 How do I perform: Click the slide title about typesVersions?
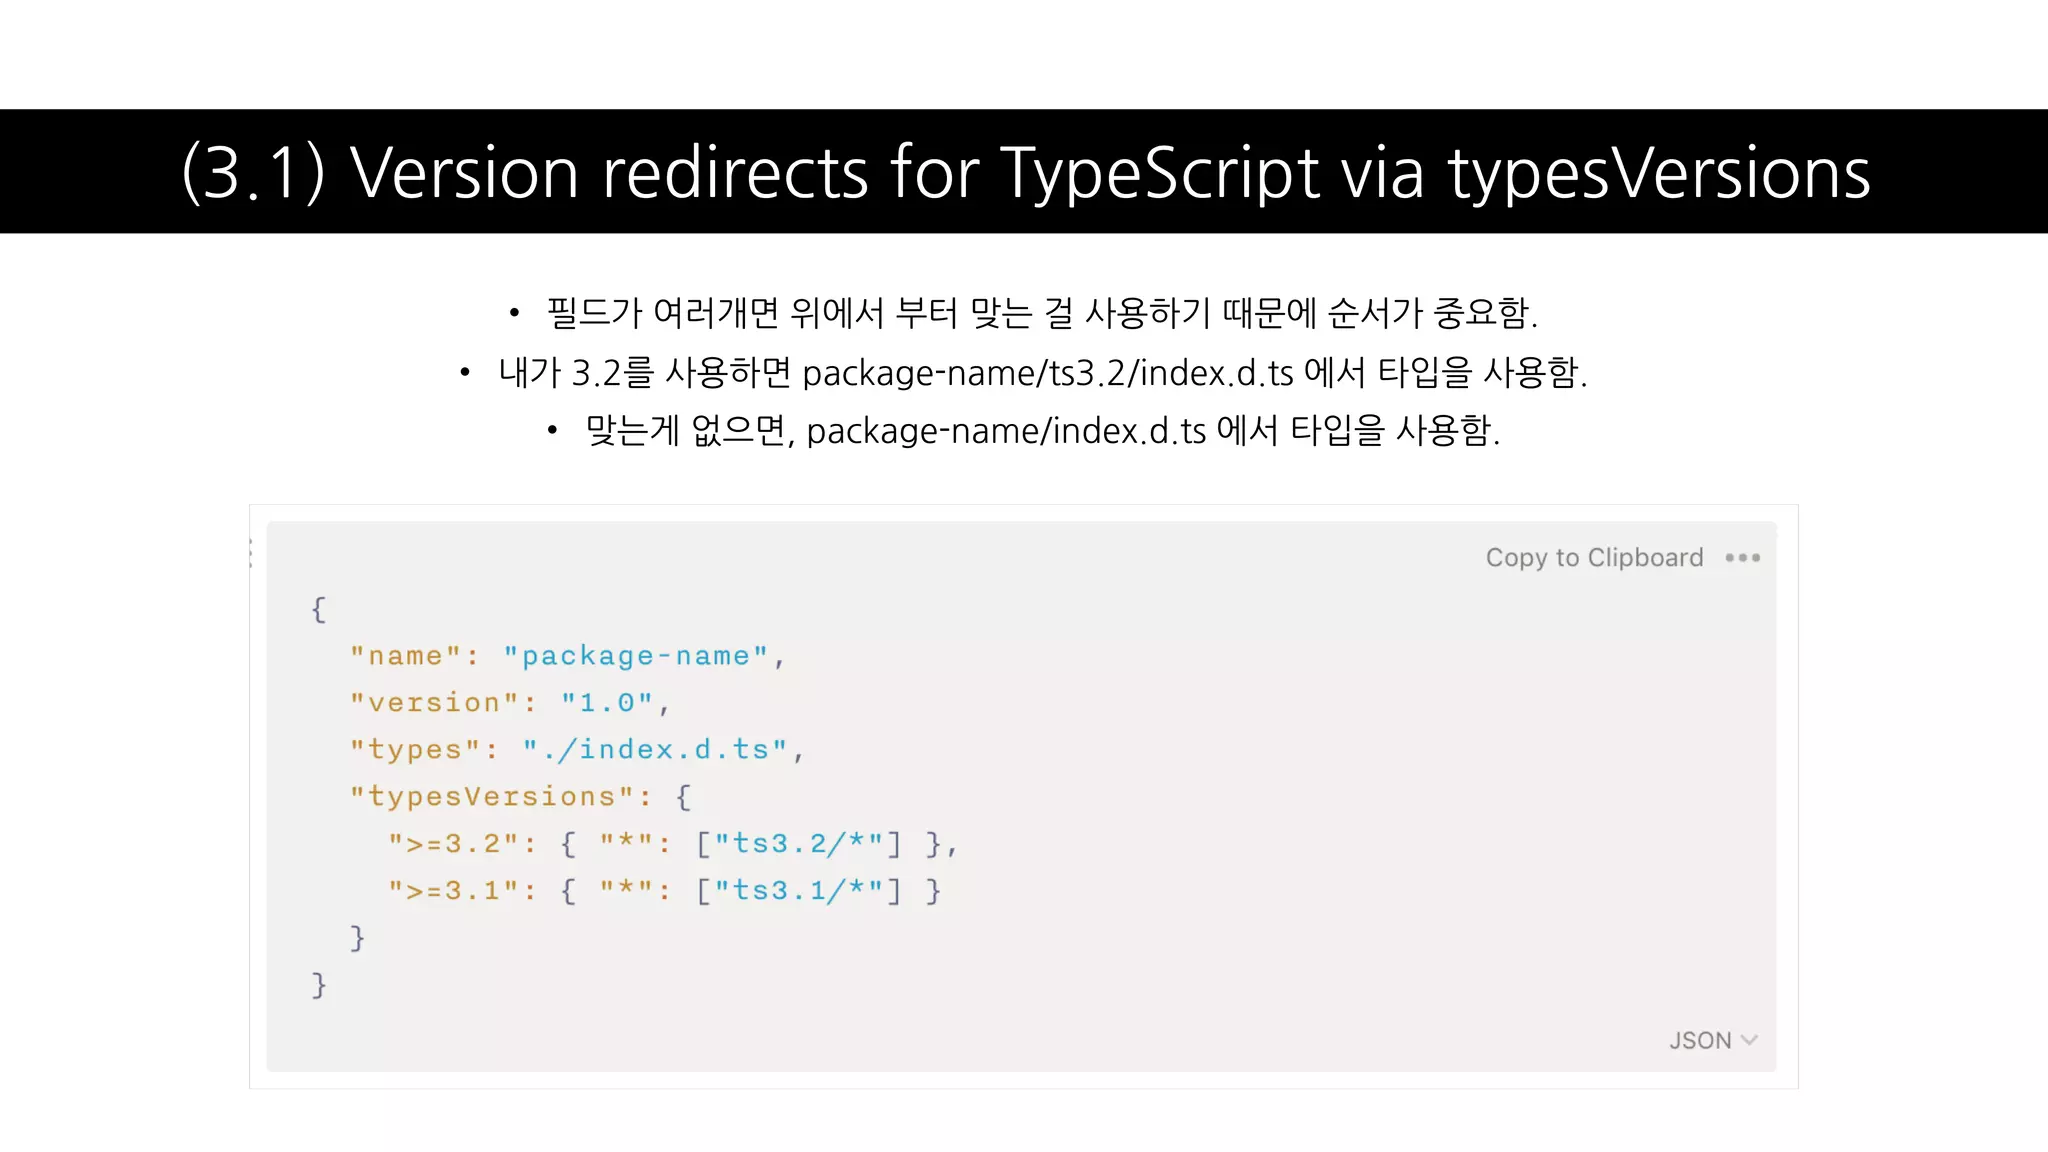coord(1024,172)
